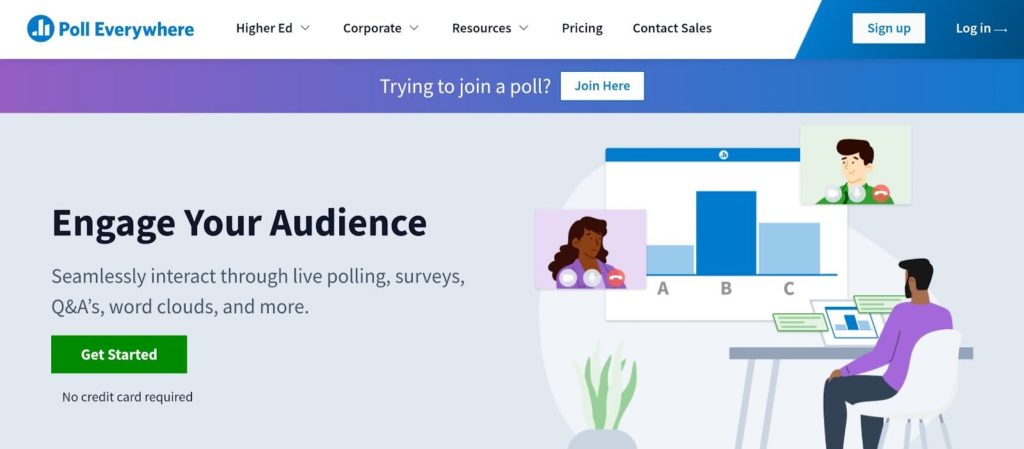Click the small logo icon atop the chart window
Image resolution: width=1024 pixels, height=449 pixels.
724,155
